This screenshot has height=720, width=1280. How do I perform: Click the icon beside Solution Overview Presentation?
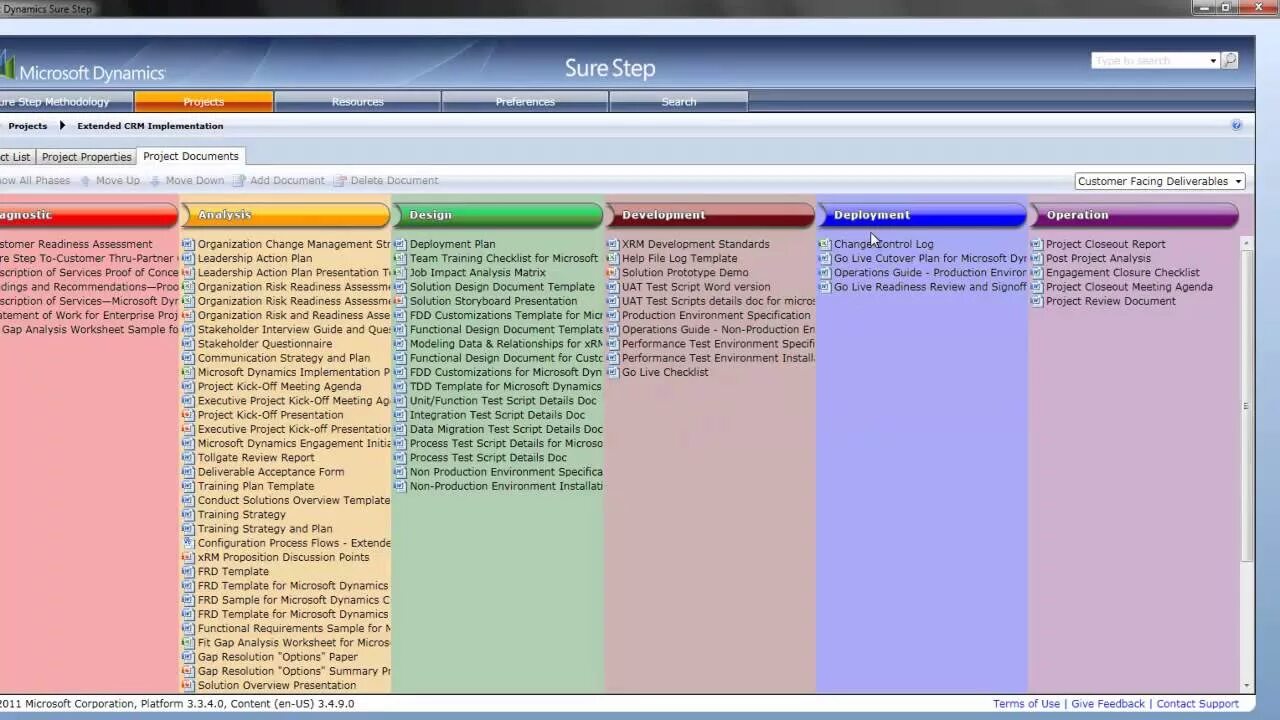point(188,686)
